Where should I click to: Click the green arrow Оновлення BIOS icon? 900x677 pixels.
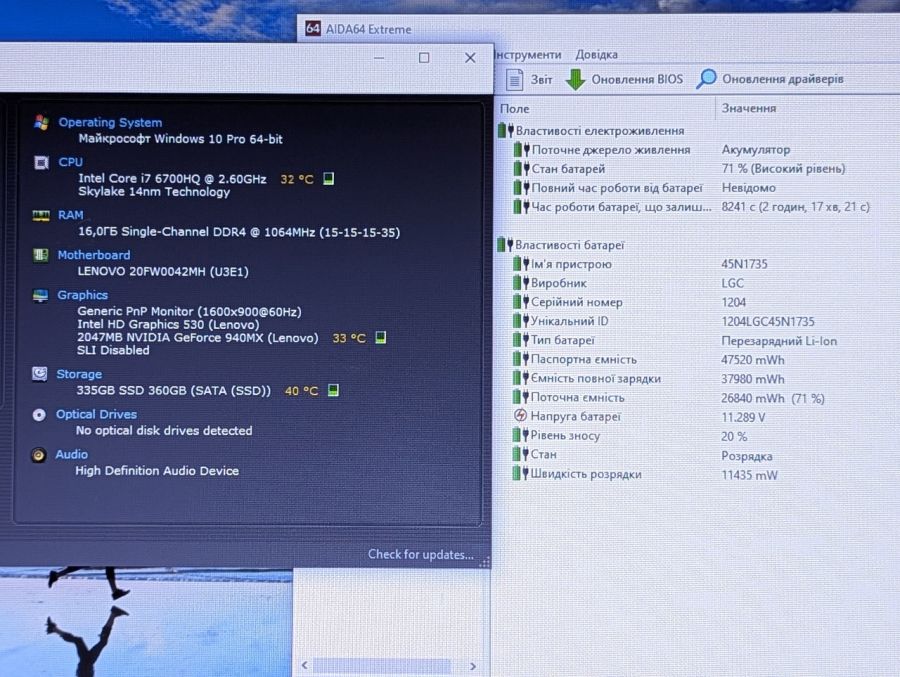point(575,79)
